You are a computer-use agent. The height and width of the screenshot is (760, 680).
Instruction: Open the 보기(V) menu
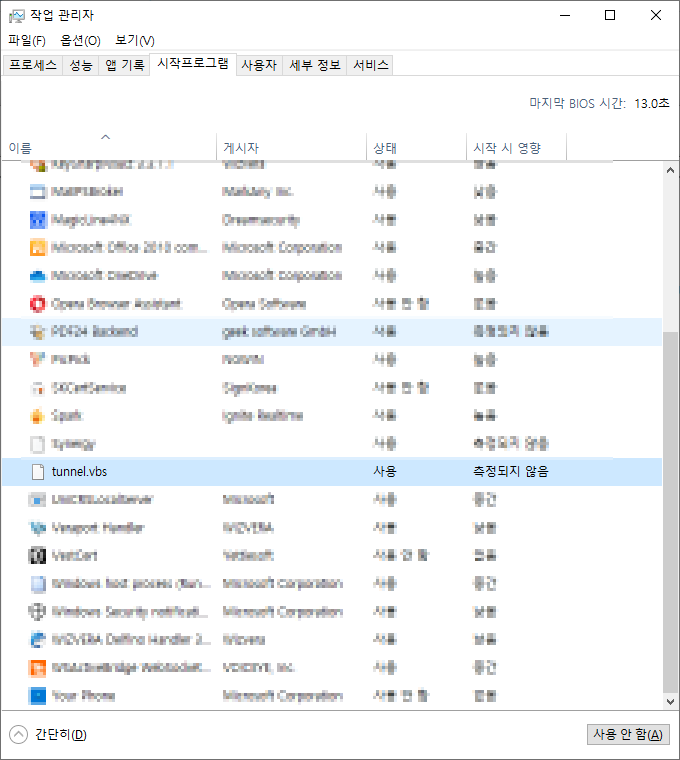pyautogui.click(x=135, y=40)
